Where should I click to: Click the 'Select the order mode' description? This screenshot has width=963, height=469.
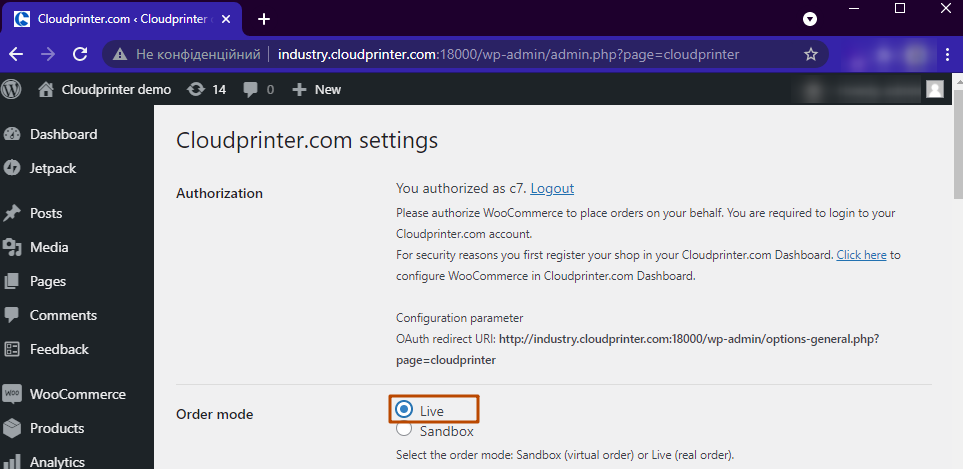[565, 455]
